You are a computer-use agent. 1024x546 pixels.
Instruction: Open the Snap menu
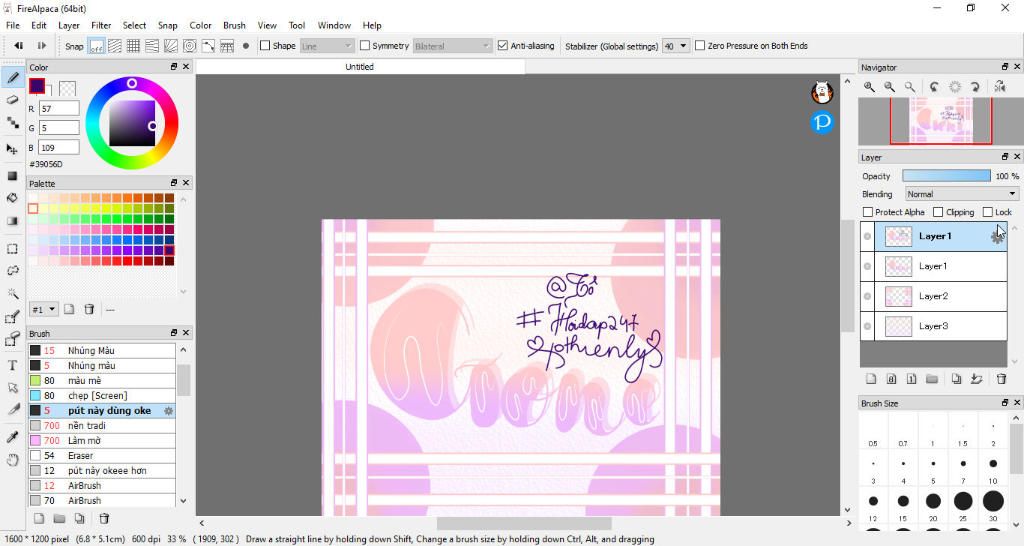(167, 25)
